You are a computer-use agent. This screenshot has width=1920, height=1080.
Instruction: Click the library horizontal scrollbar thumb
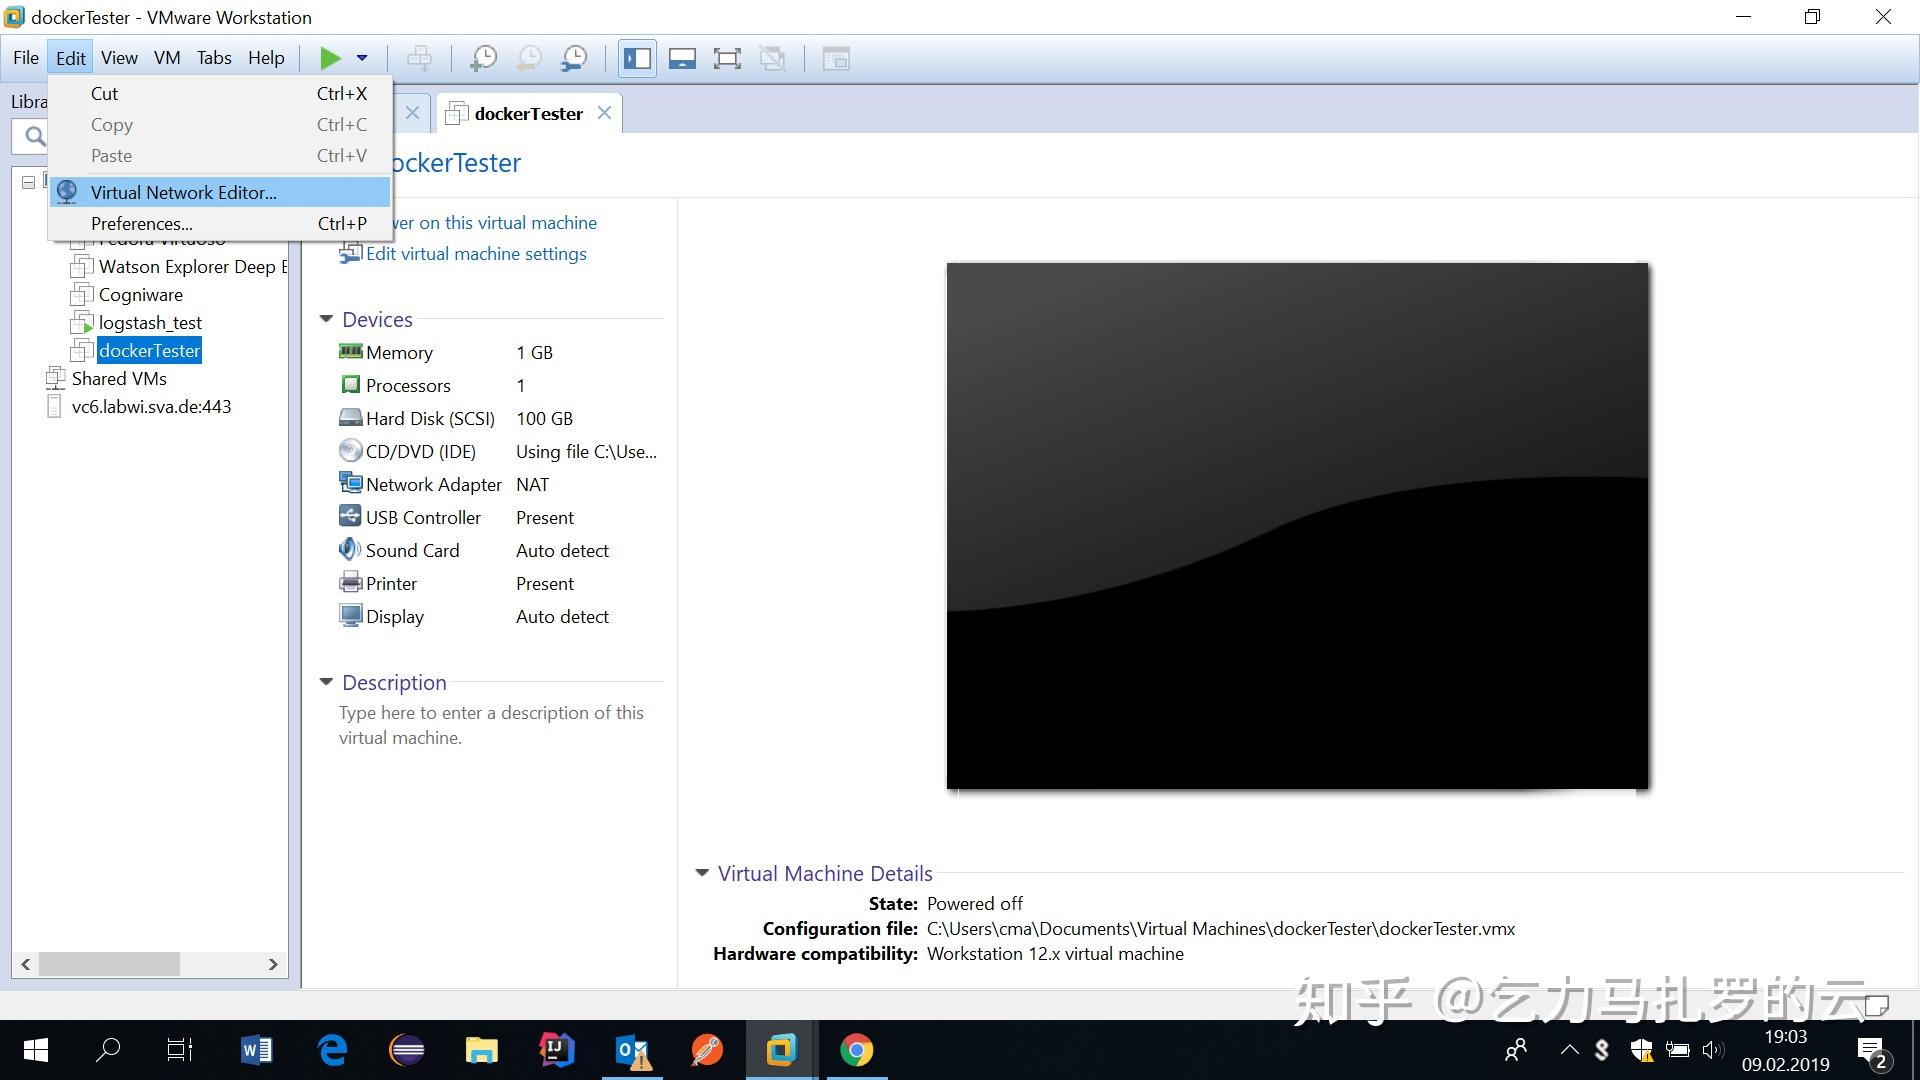(x=109, y=964)
